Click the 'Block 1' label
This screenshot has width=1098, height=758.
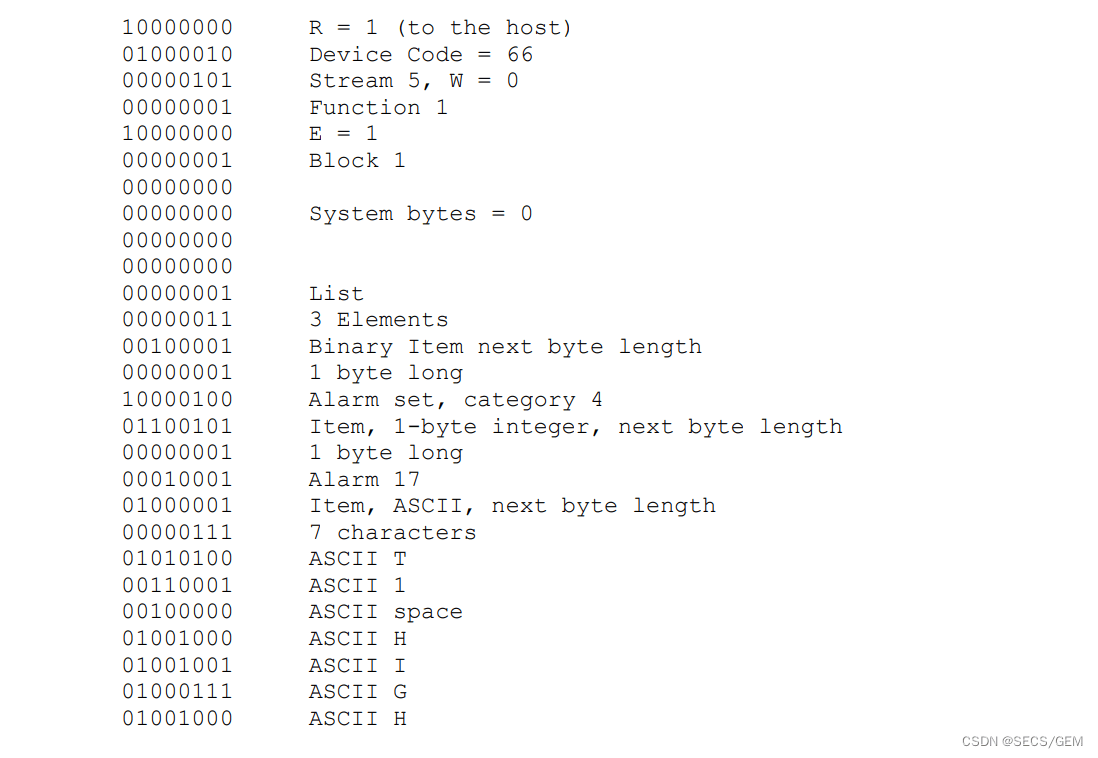pos(357,161)
